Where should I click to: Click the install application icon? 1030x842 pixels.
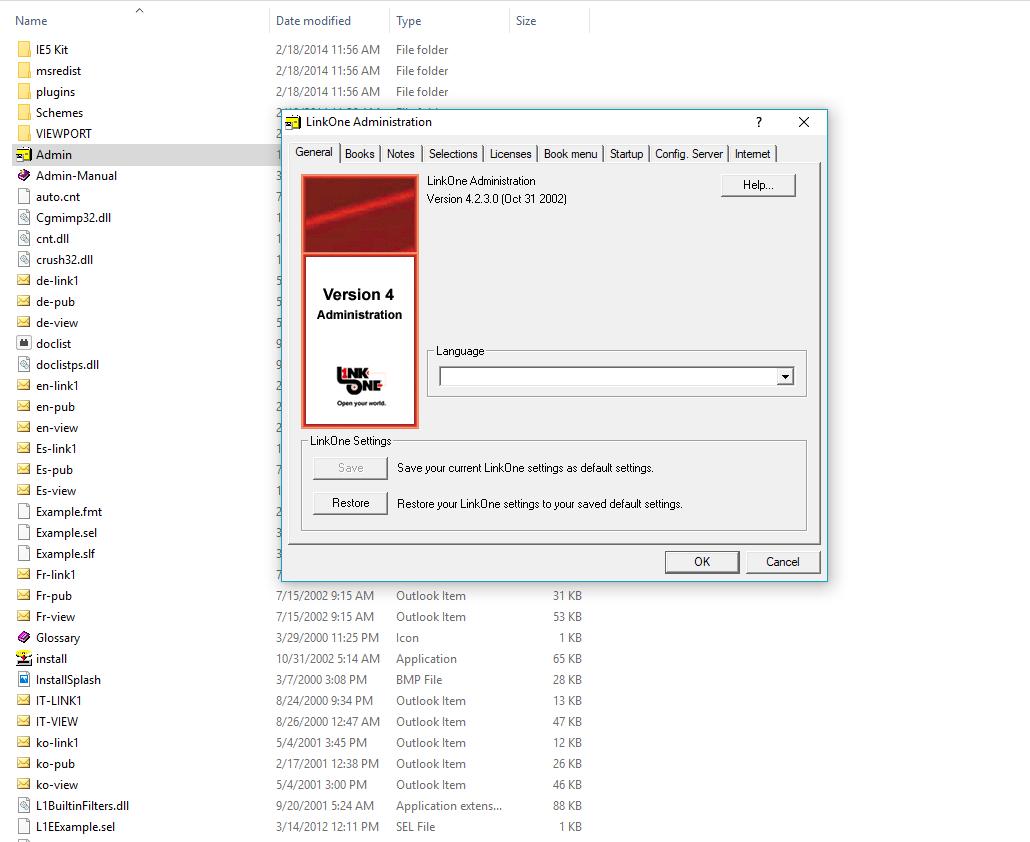(x=24, y=659)
